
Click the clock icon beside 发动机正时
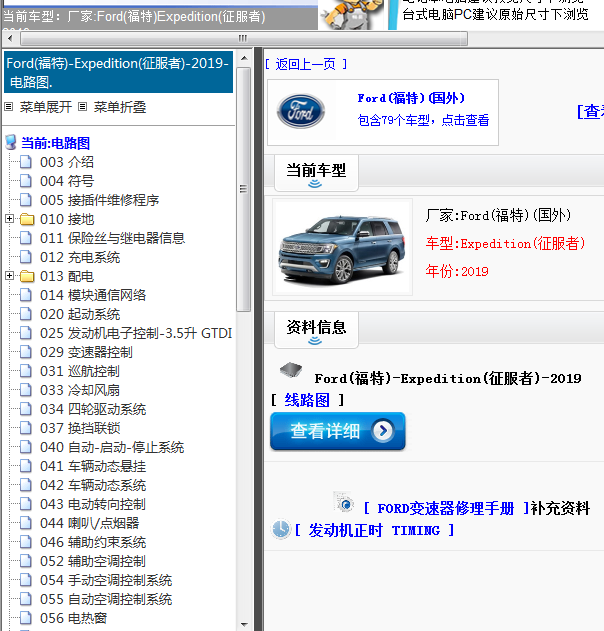pos(280,529)
